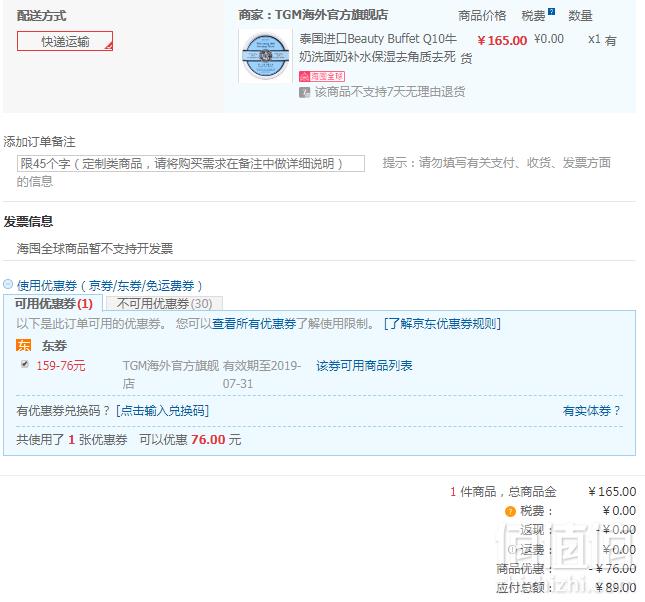This screenshot has width=645, height=602.
Task: Collapse the 使用优惠券 section toggle icon
Action: 8,284
